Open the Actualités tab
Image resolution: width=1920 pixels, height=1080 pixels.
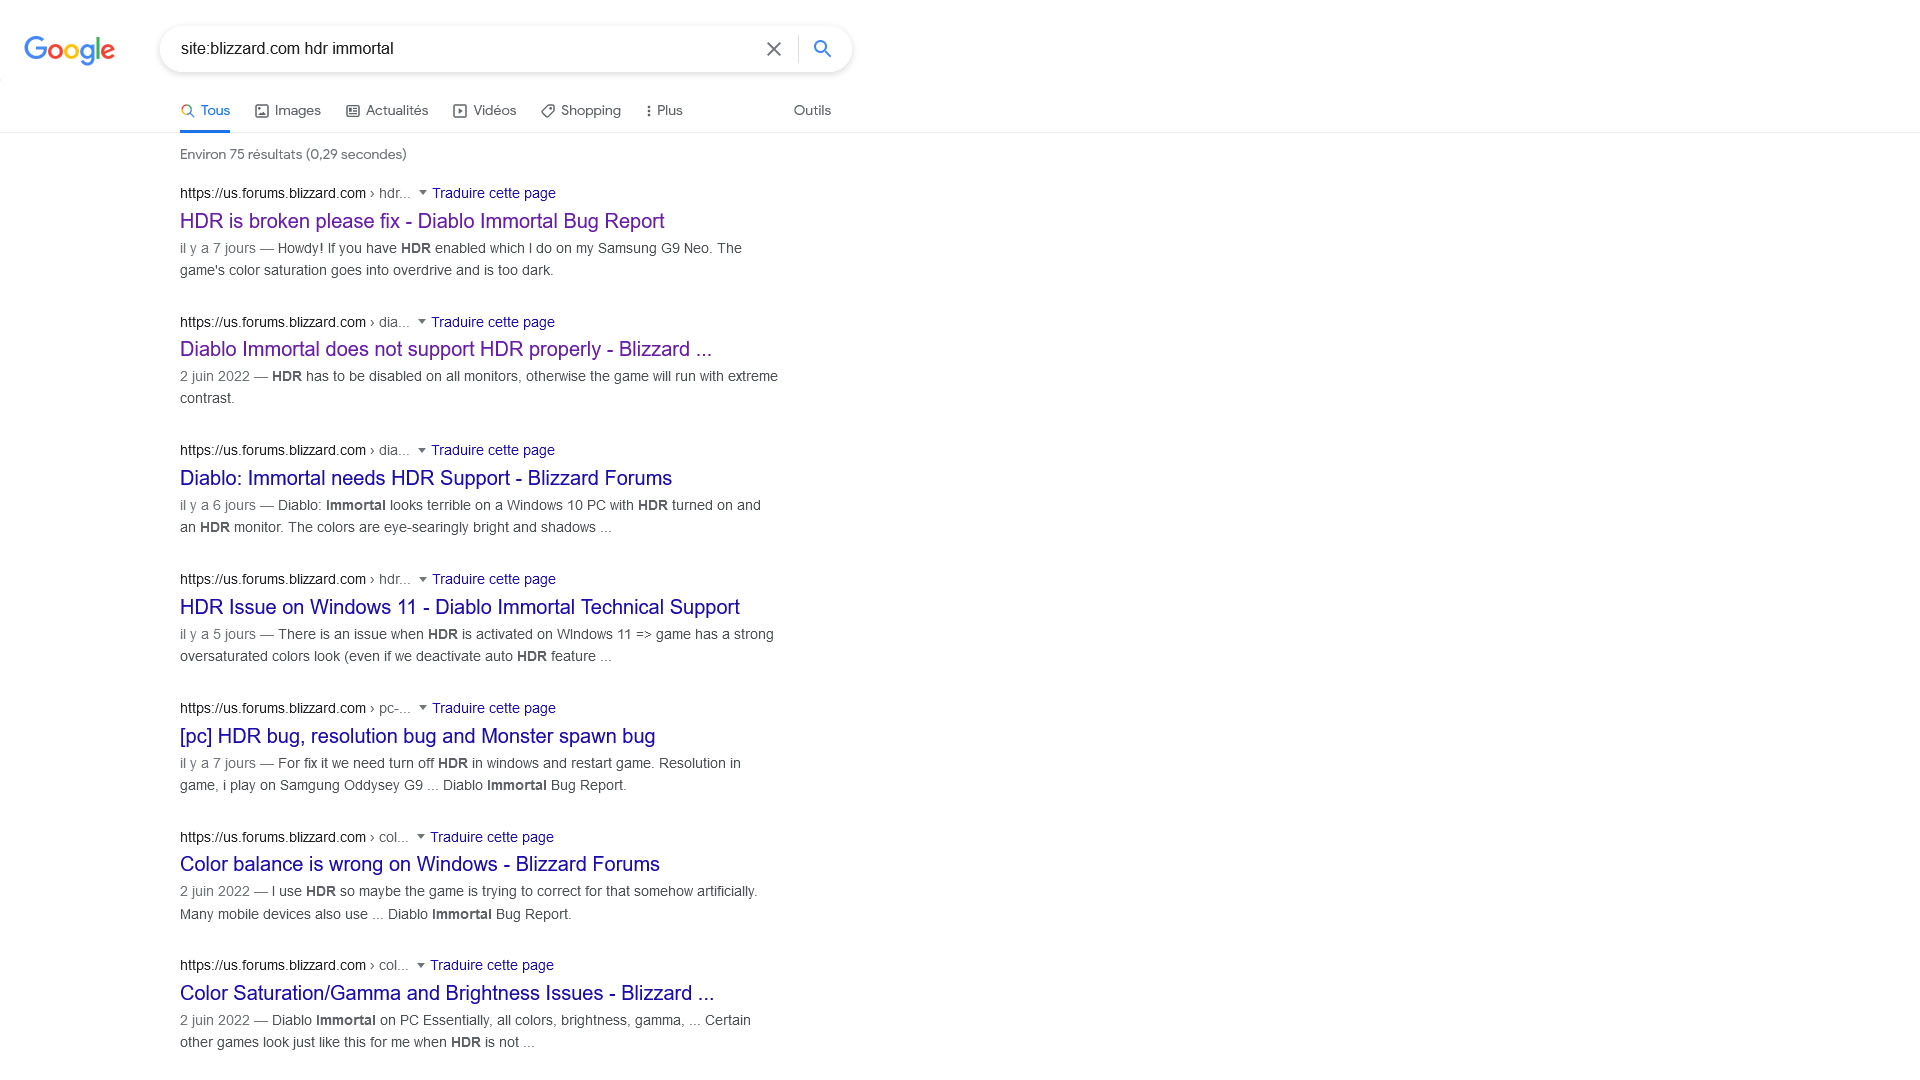(x=387, y=111)
